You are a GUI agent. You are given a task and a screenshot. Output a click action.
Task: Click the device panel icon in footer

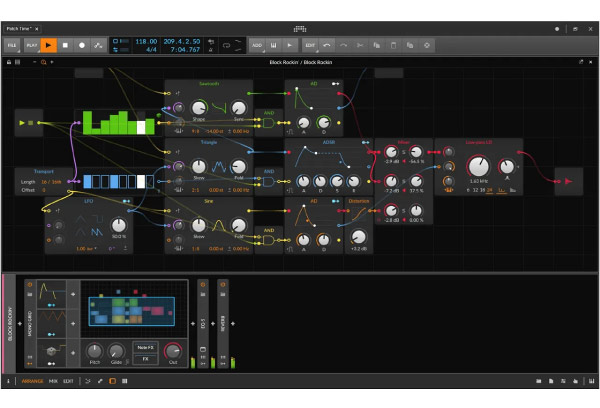tap(112, 381)
